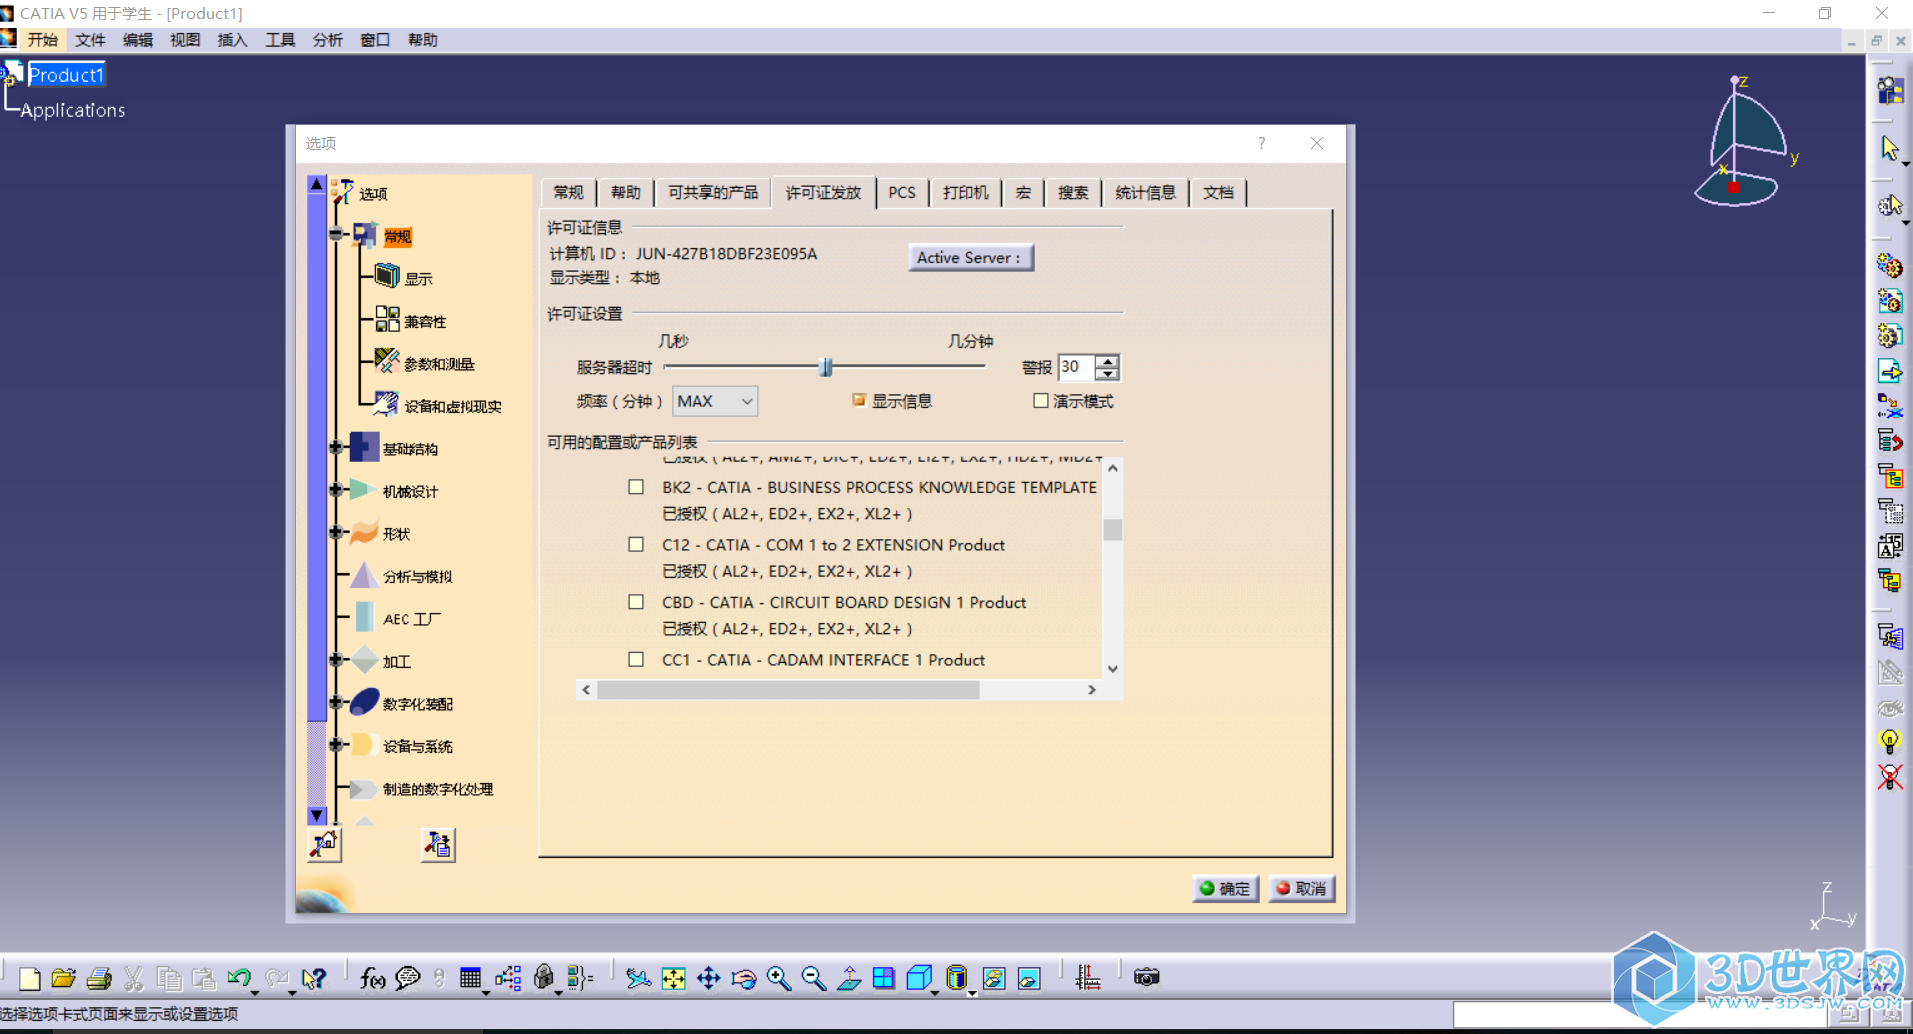Check the CC1 CADAM Interface box
This screenshot has height=1034, width=1913.
tap(636, 660)
